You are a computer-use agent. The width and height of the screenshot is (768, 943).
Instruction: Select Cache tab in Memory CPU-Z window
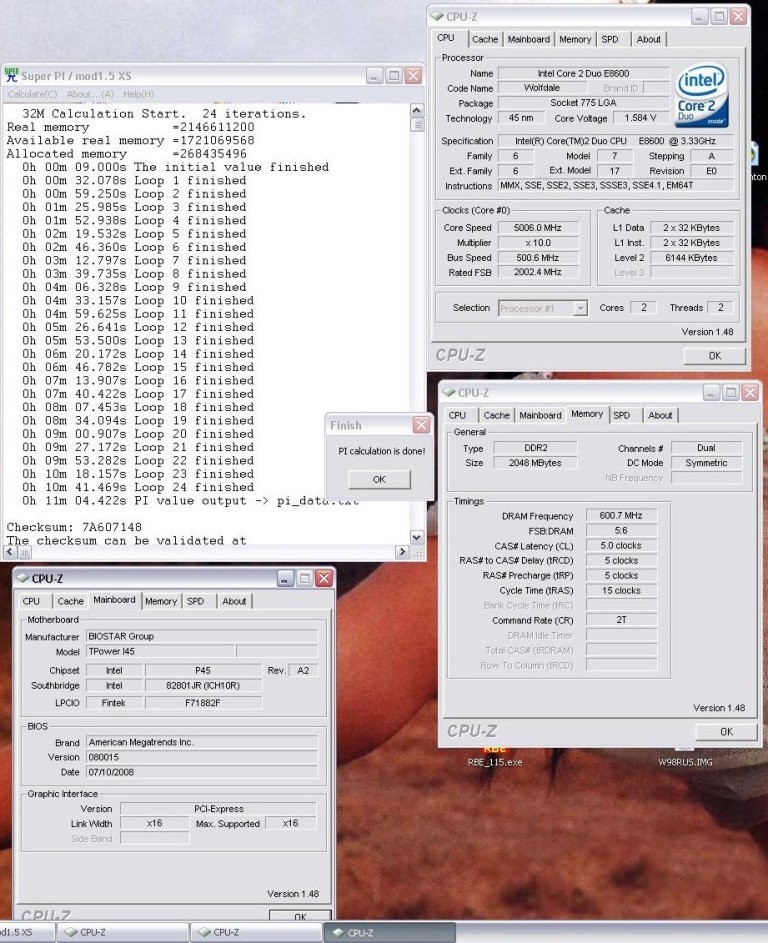pyautogui.click(x=496, y=415)
